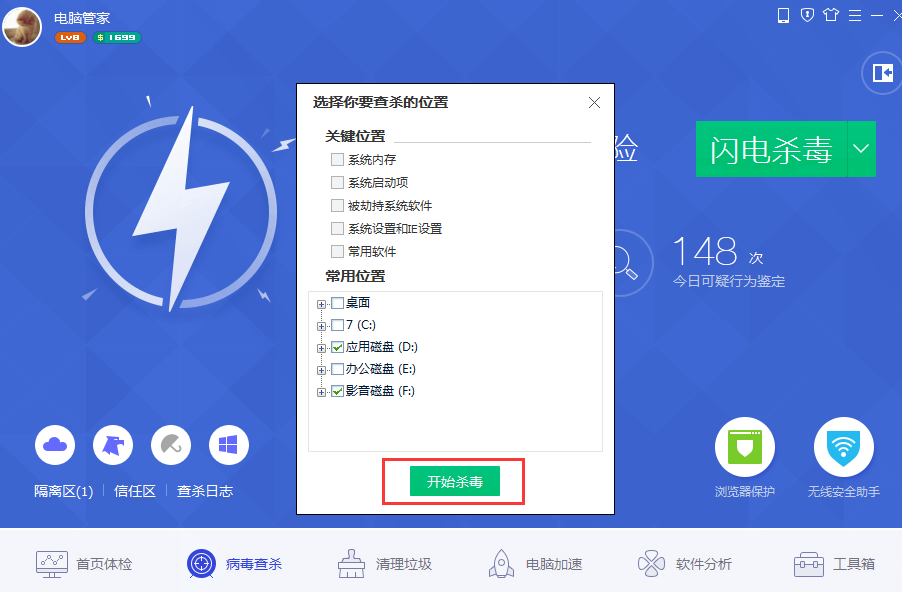
Task: Expand the 桌面 tree node
Action: tap(322, 304)
